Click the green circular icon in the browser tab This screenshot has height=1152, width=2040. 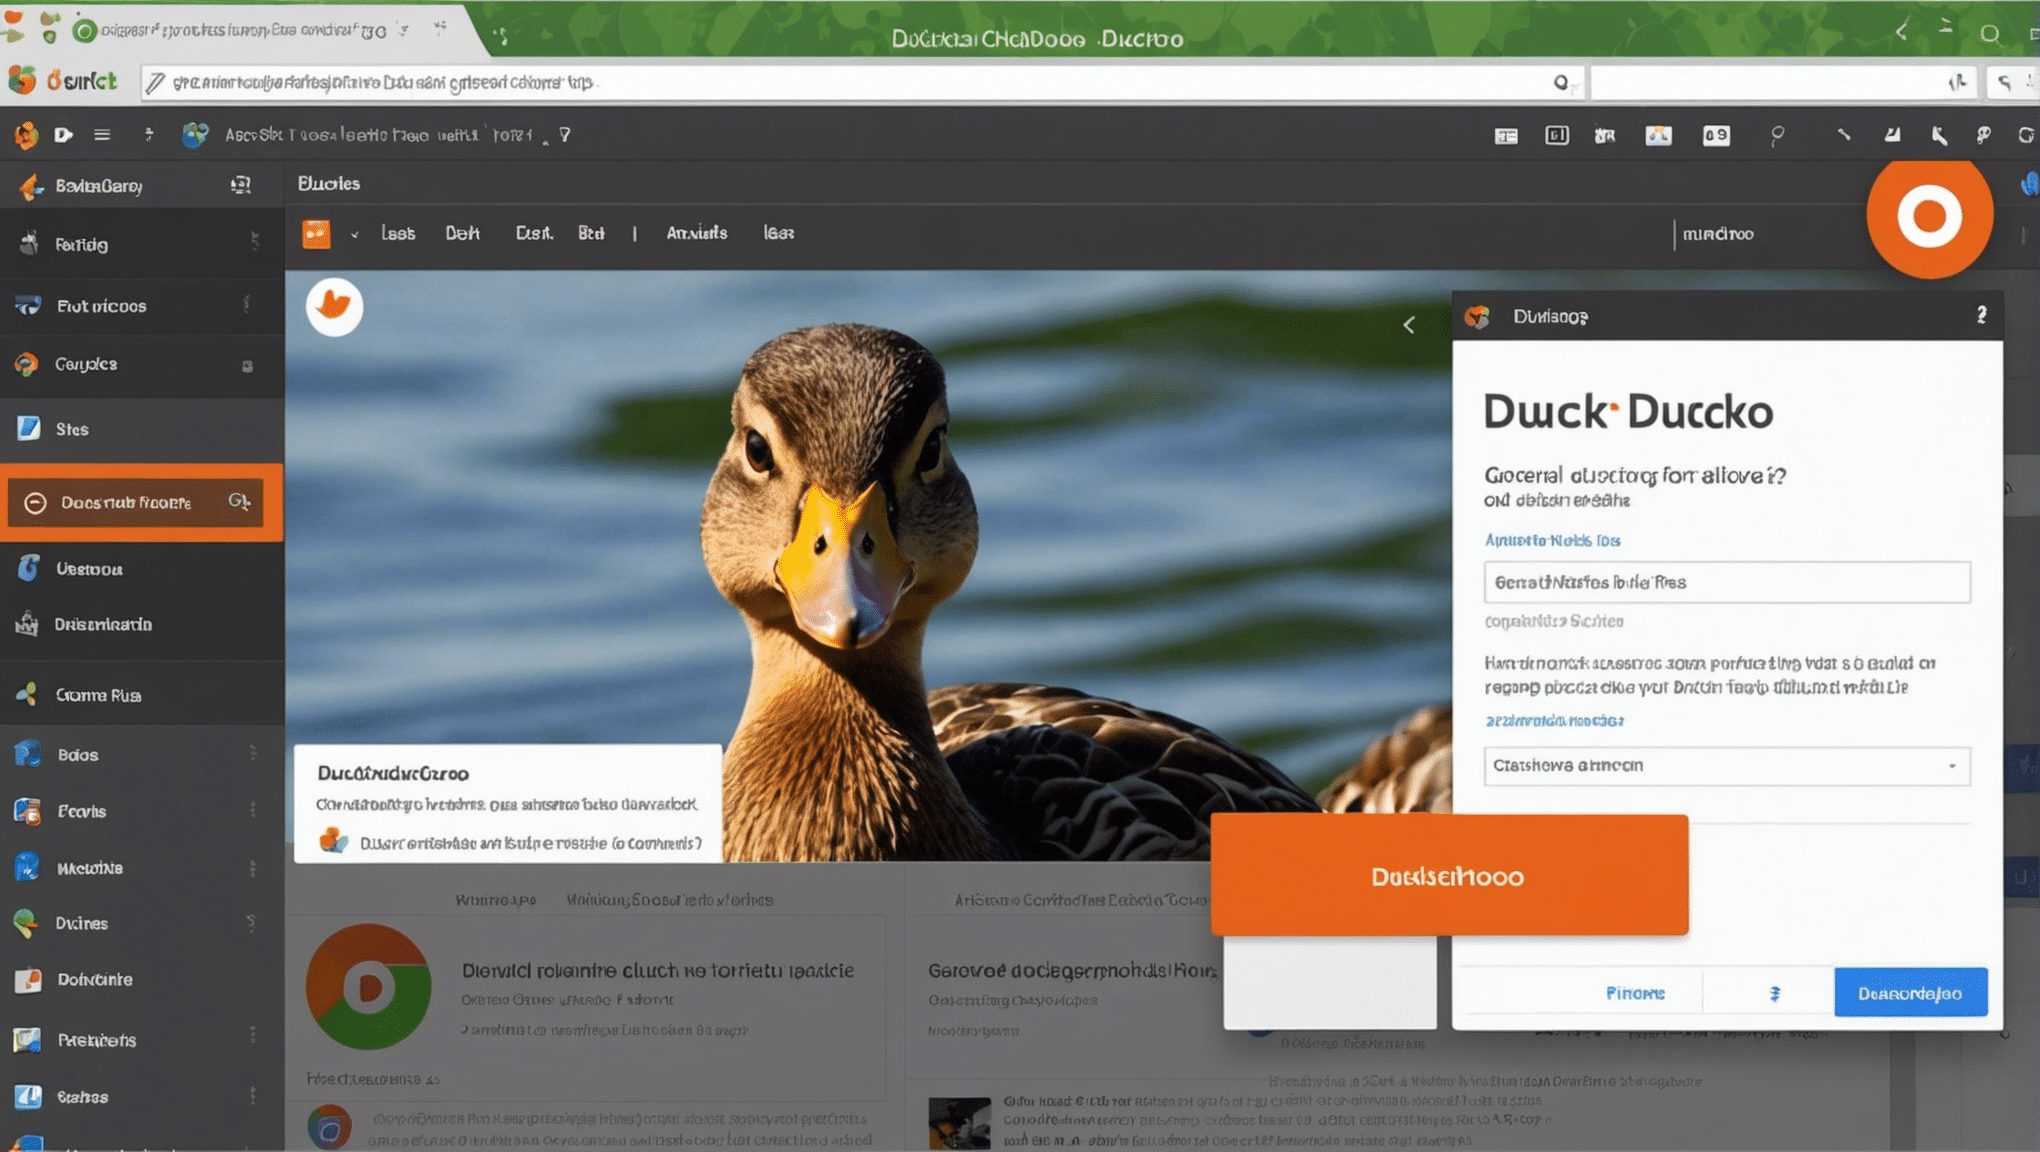pyautogui.click(x=85, y=31)
